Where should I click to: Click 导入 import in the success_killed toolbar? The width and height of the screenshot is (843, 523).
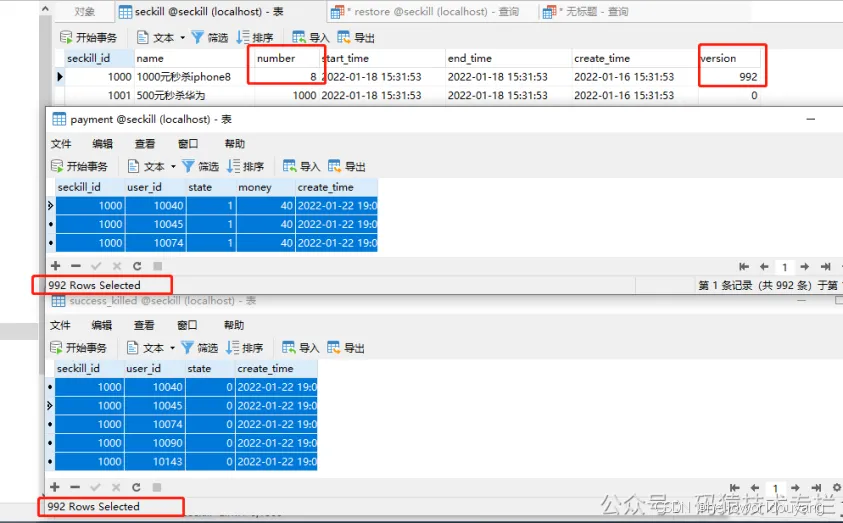pos(301,348)
